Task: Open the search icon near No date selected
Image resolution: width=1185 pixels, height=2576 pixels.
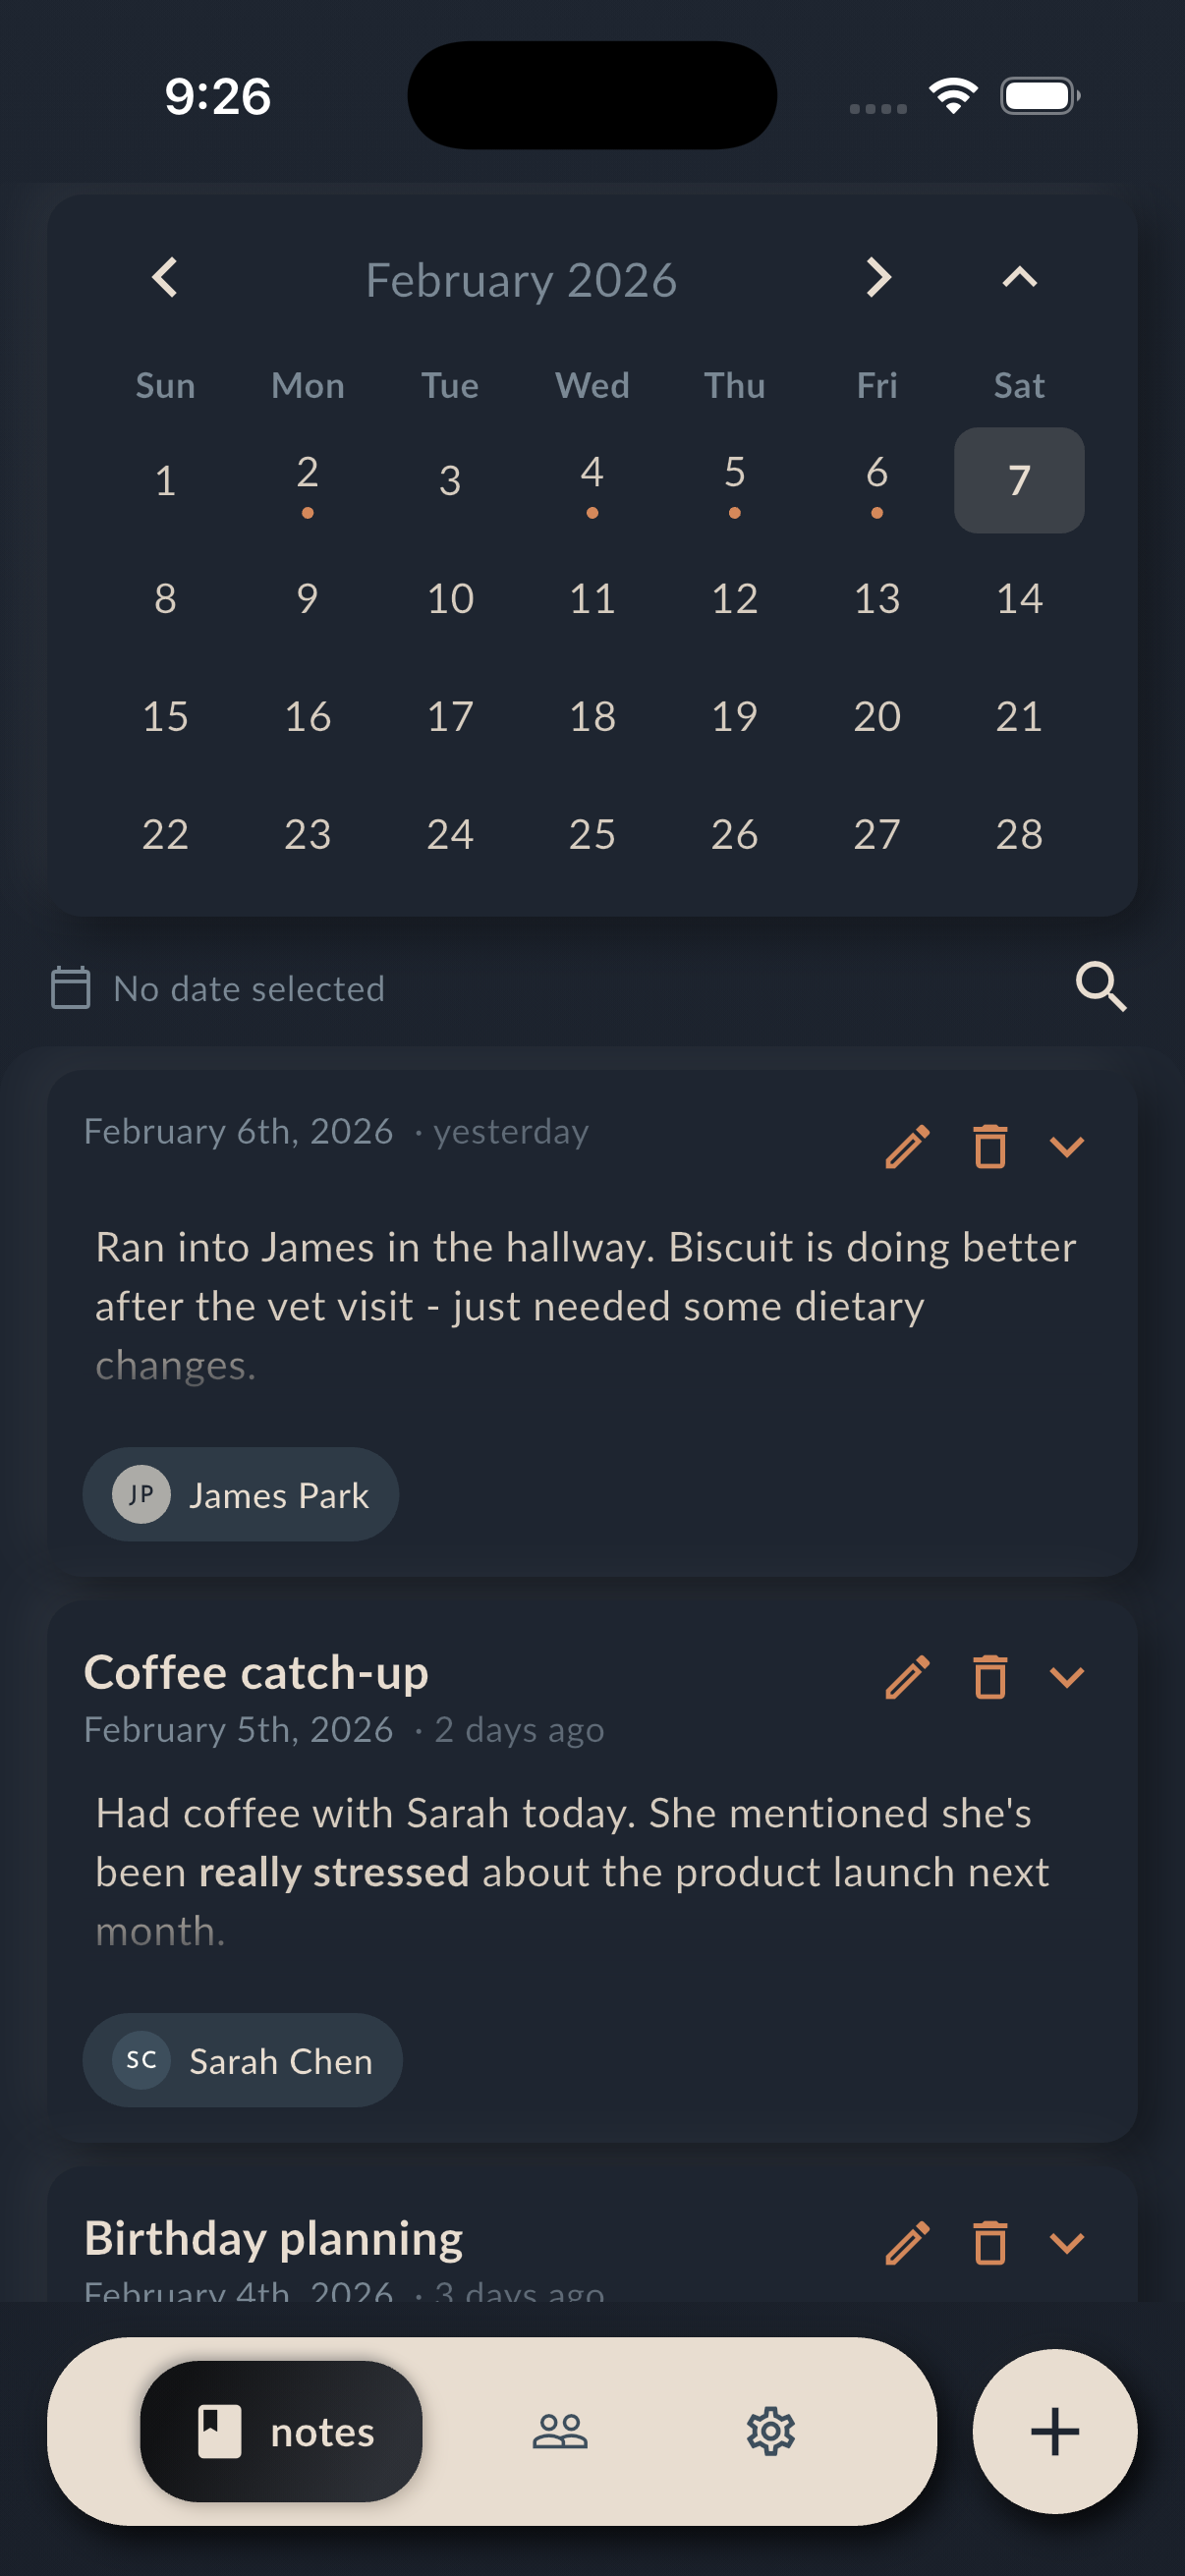Action: click(x=1100, y=988)
